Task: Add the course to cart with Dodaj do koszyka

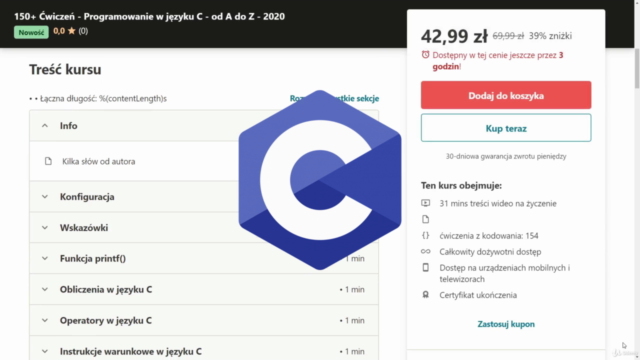Action: pos(506,95)
